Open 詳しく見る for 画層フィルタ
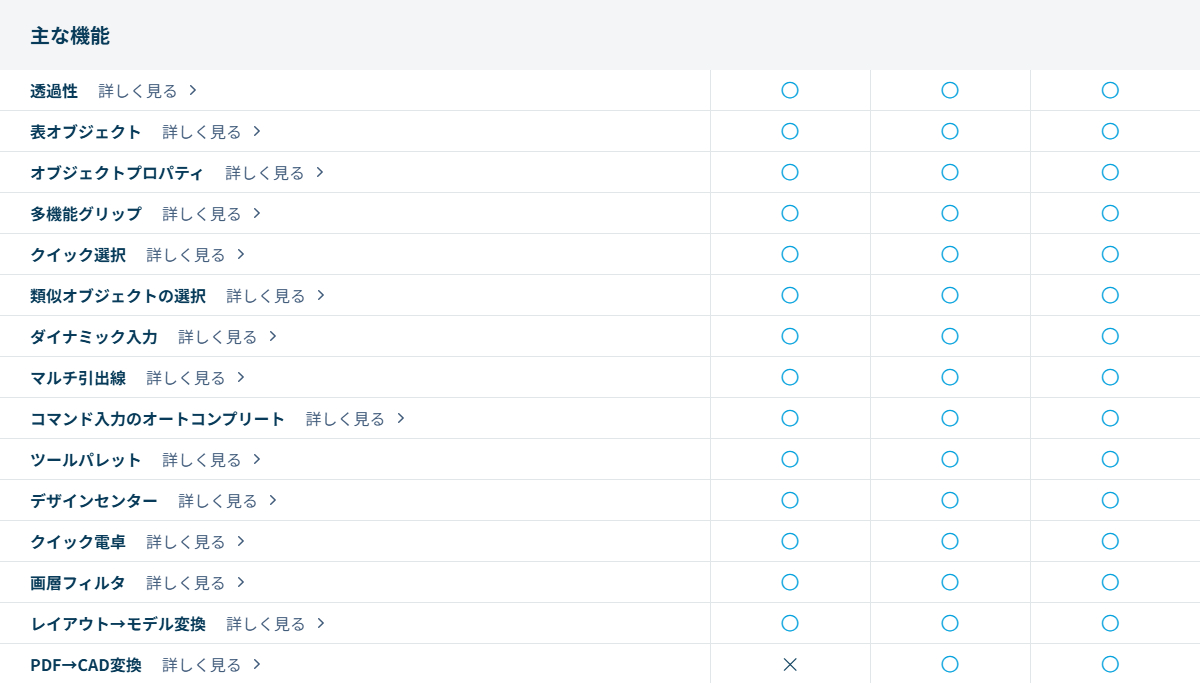The height and width of the screenshot is (683, 1200). coord(186,582)
